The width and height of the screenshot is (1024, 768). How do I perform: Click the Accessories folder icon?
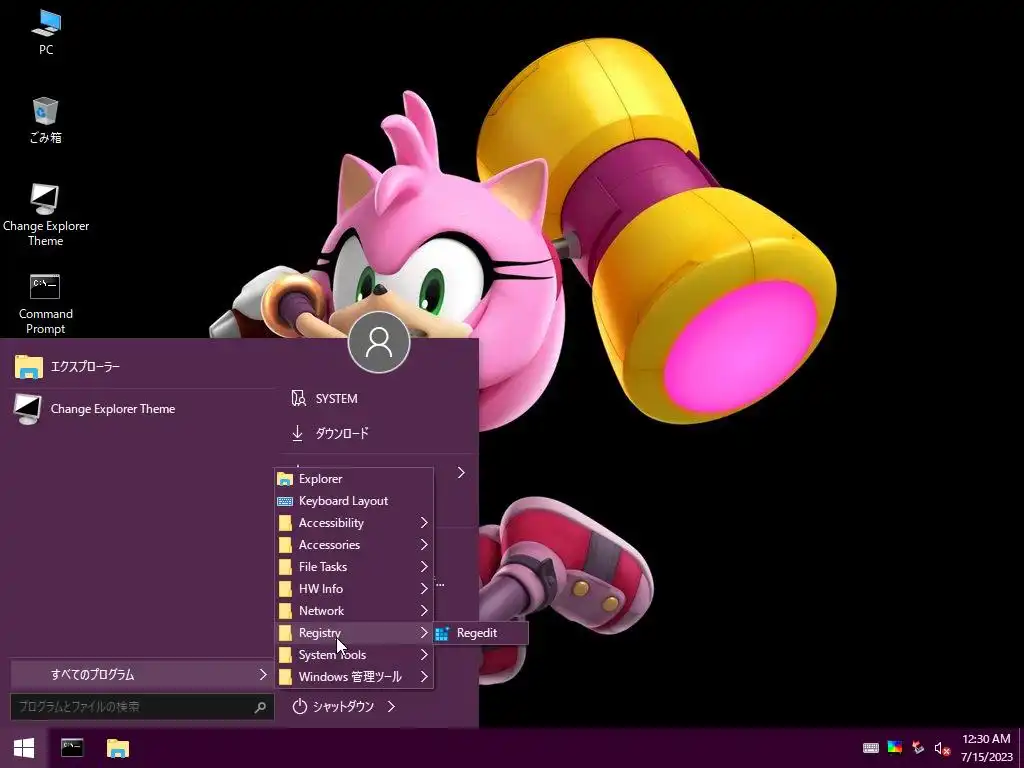285,545
